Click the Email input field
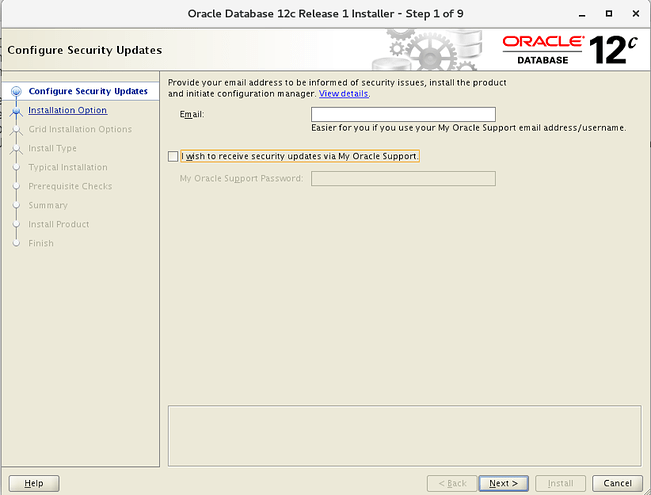 coord(403,114)
